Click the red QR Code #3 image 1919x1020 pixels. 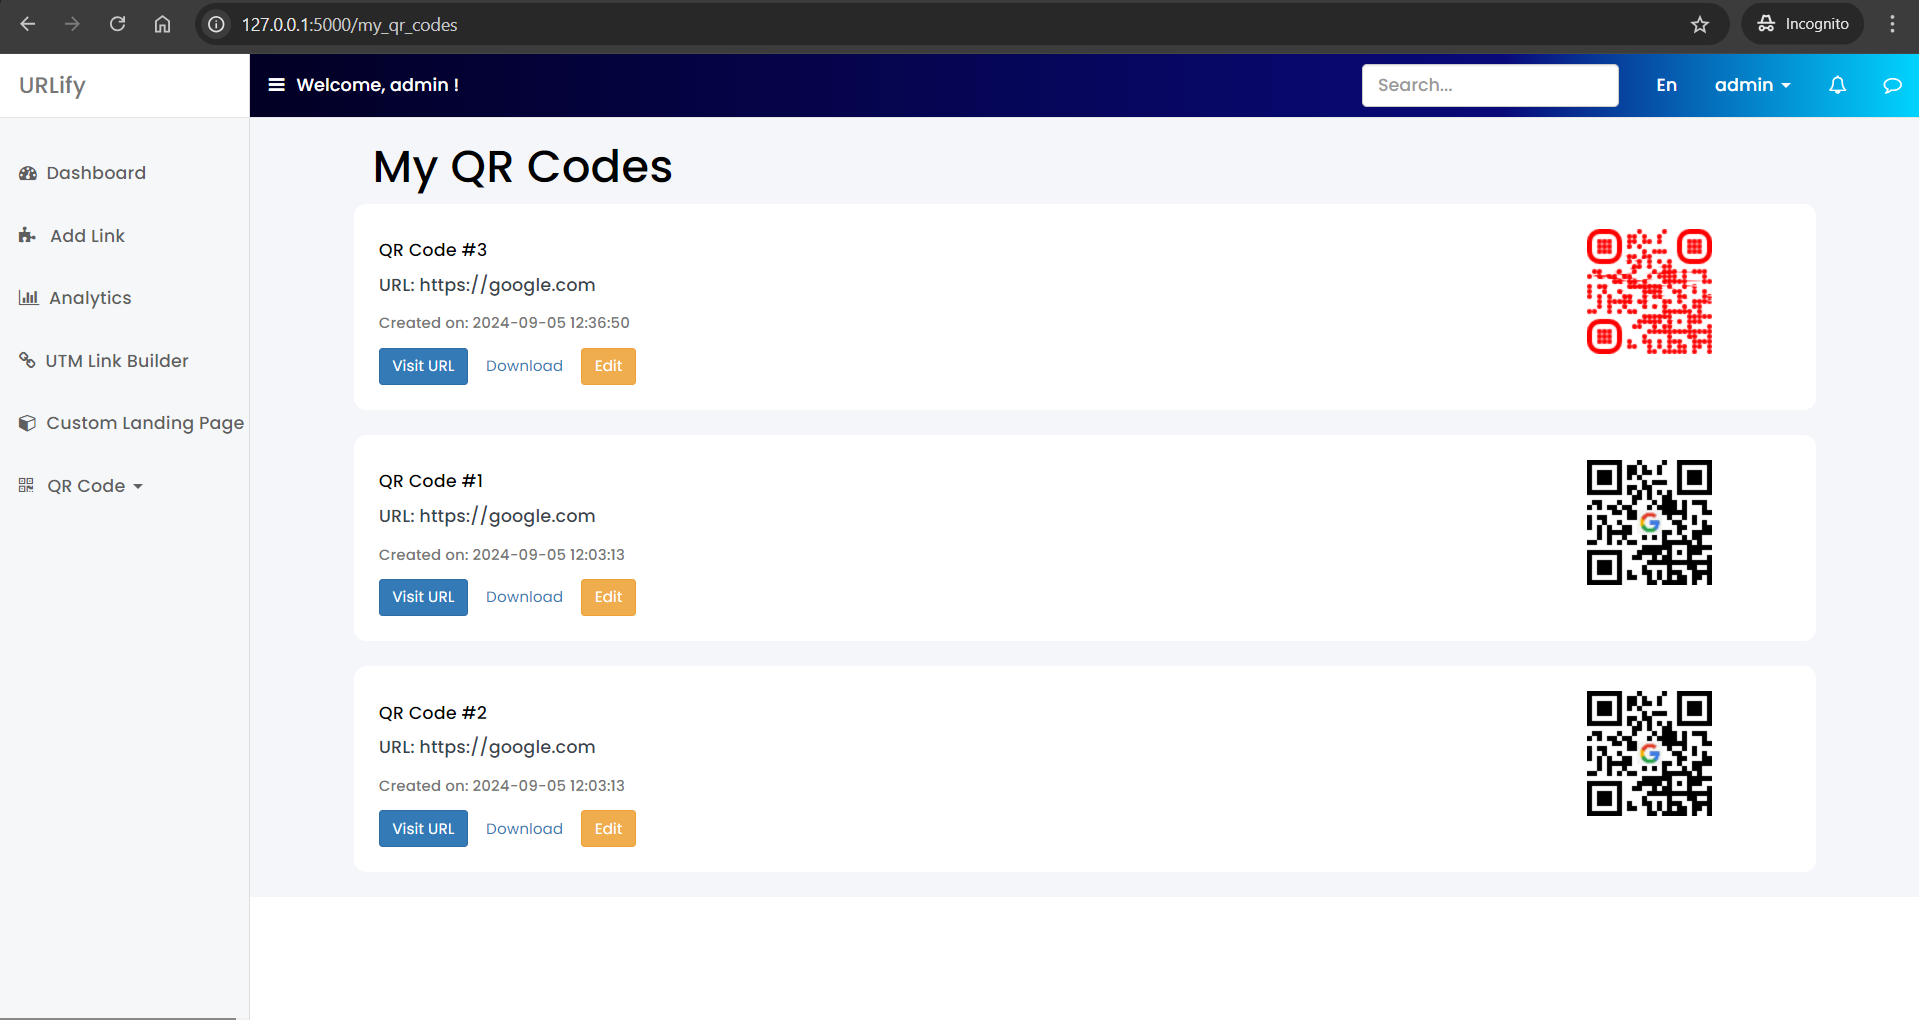1649,292
